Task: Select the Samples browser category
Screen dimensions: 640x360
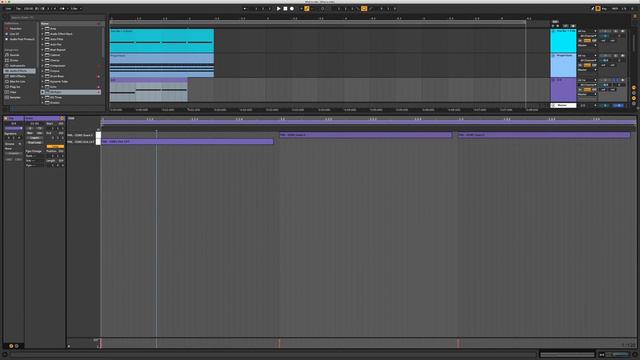Action: pos(15,97)
